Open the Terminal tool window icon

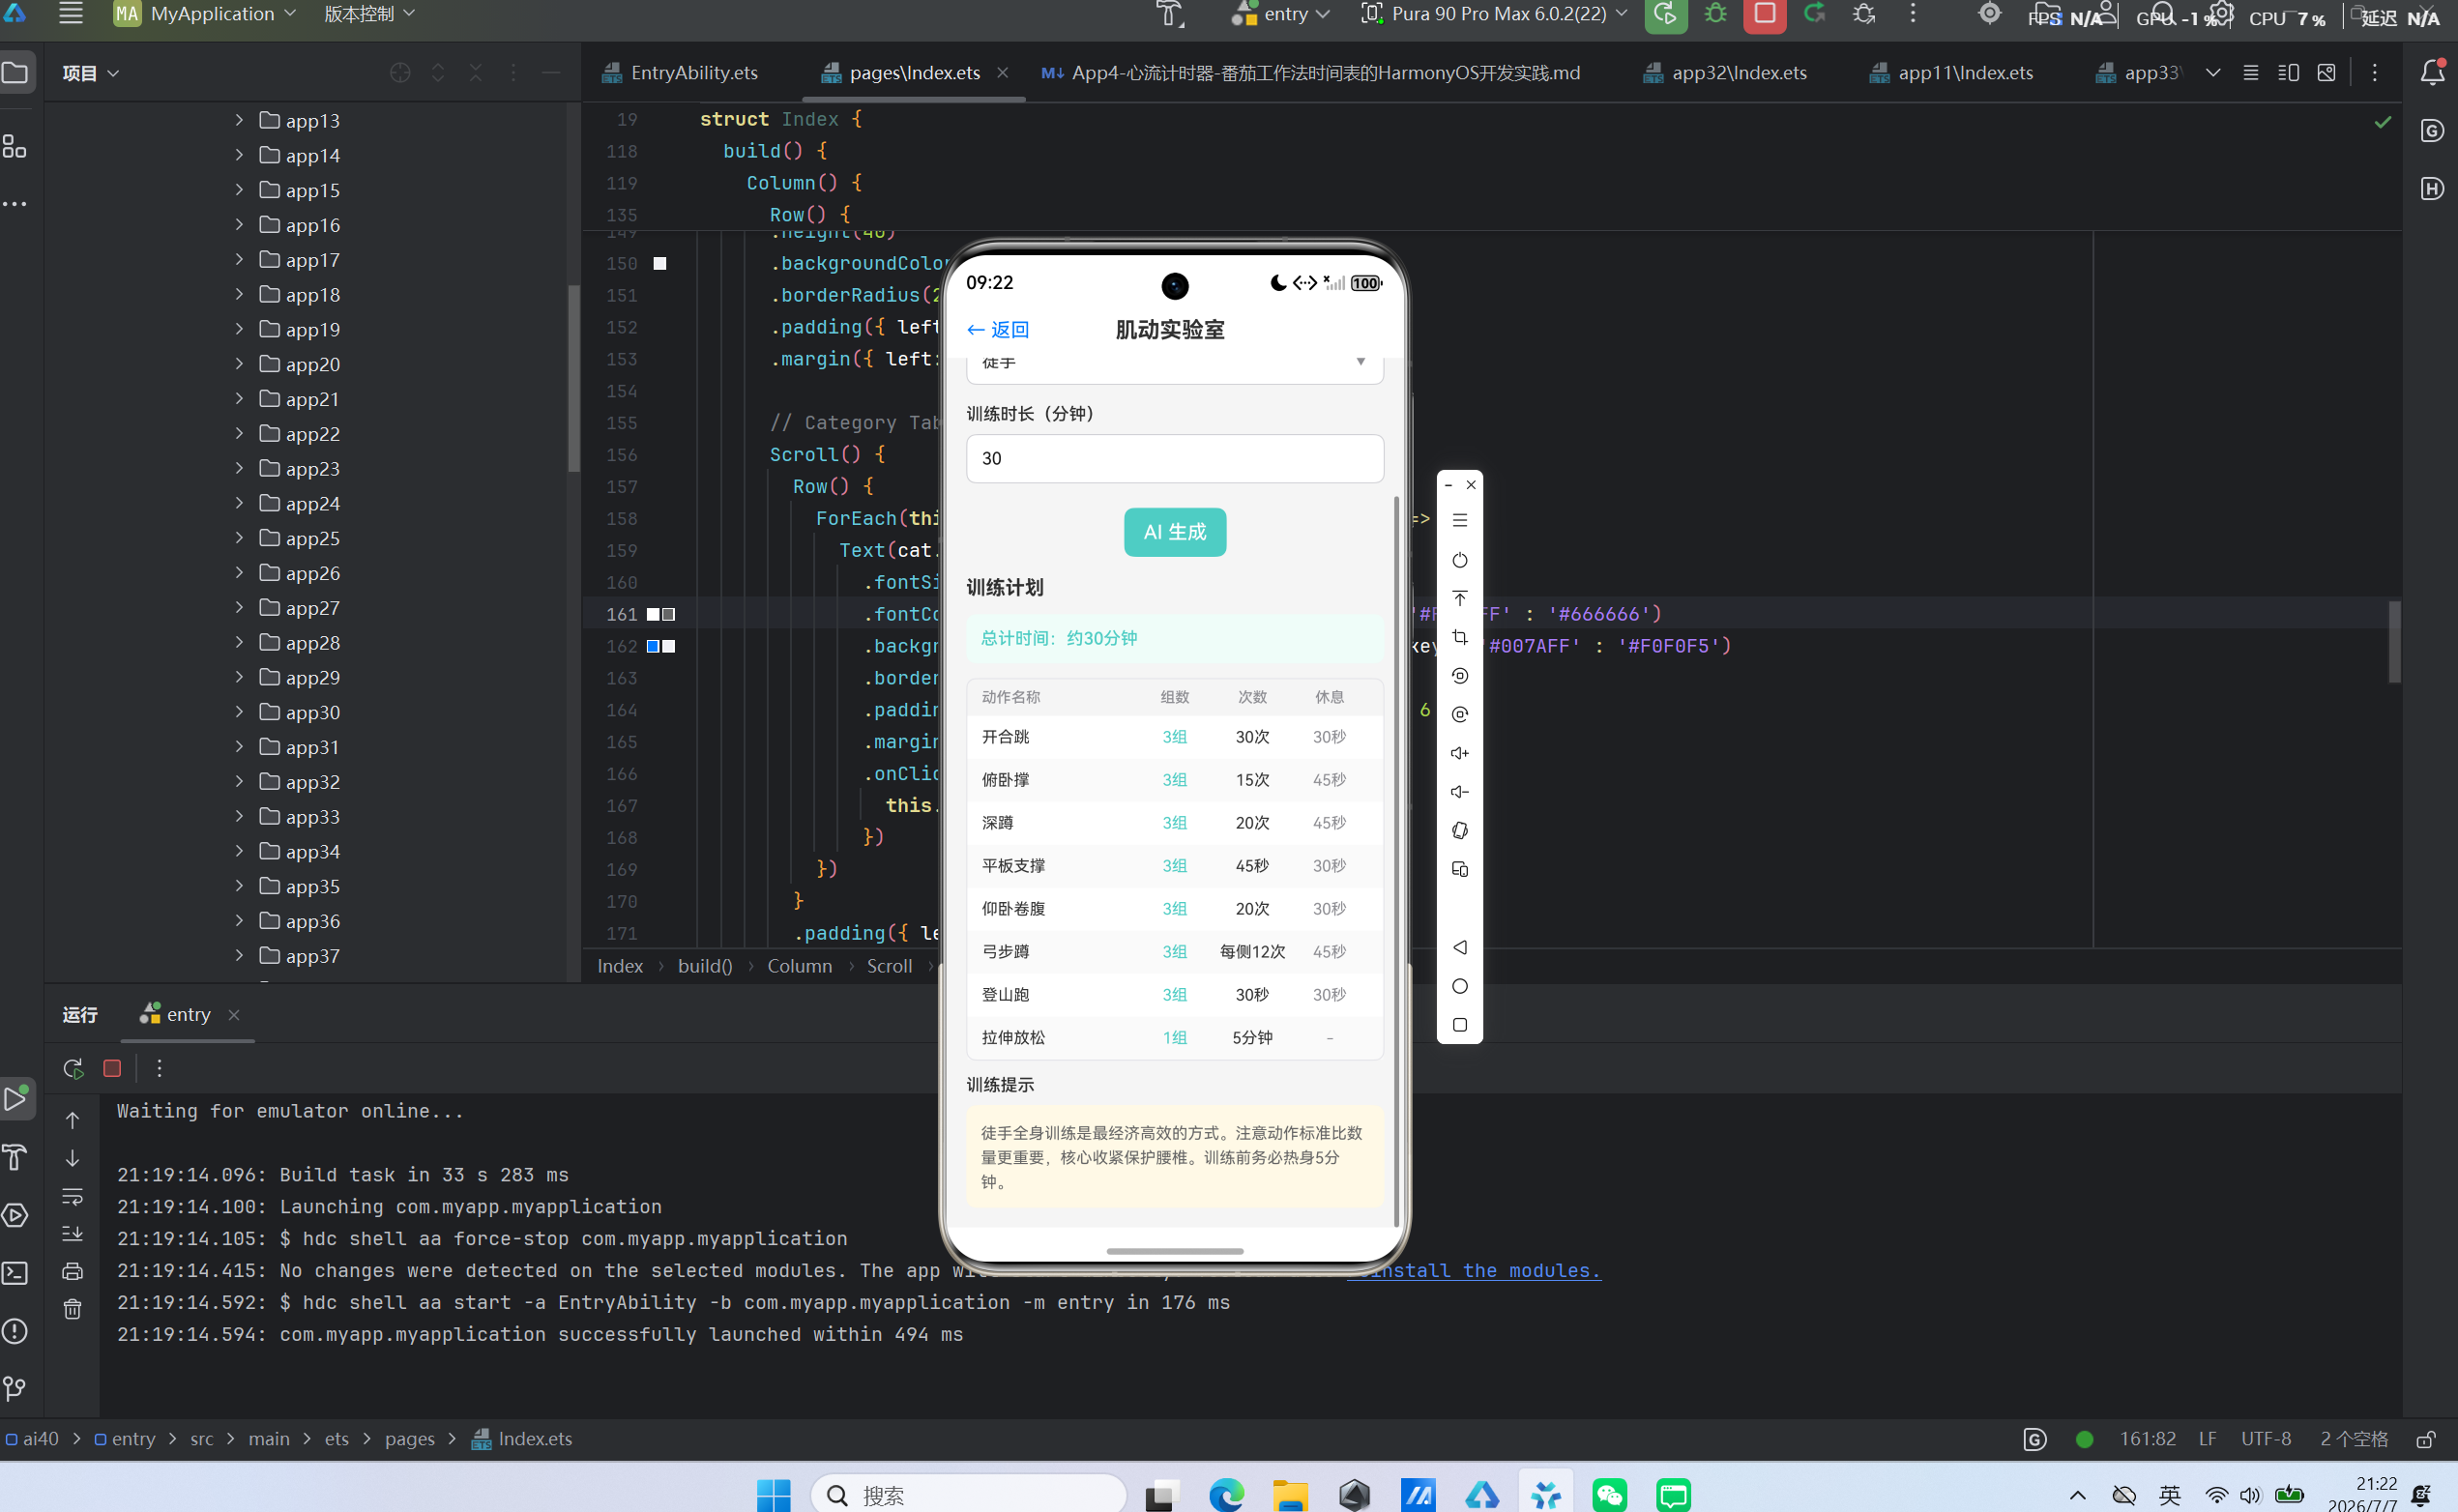(x=16, y=1273)
